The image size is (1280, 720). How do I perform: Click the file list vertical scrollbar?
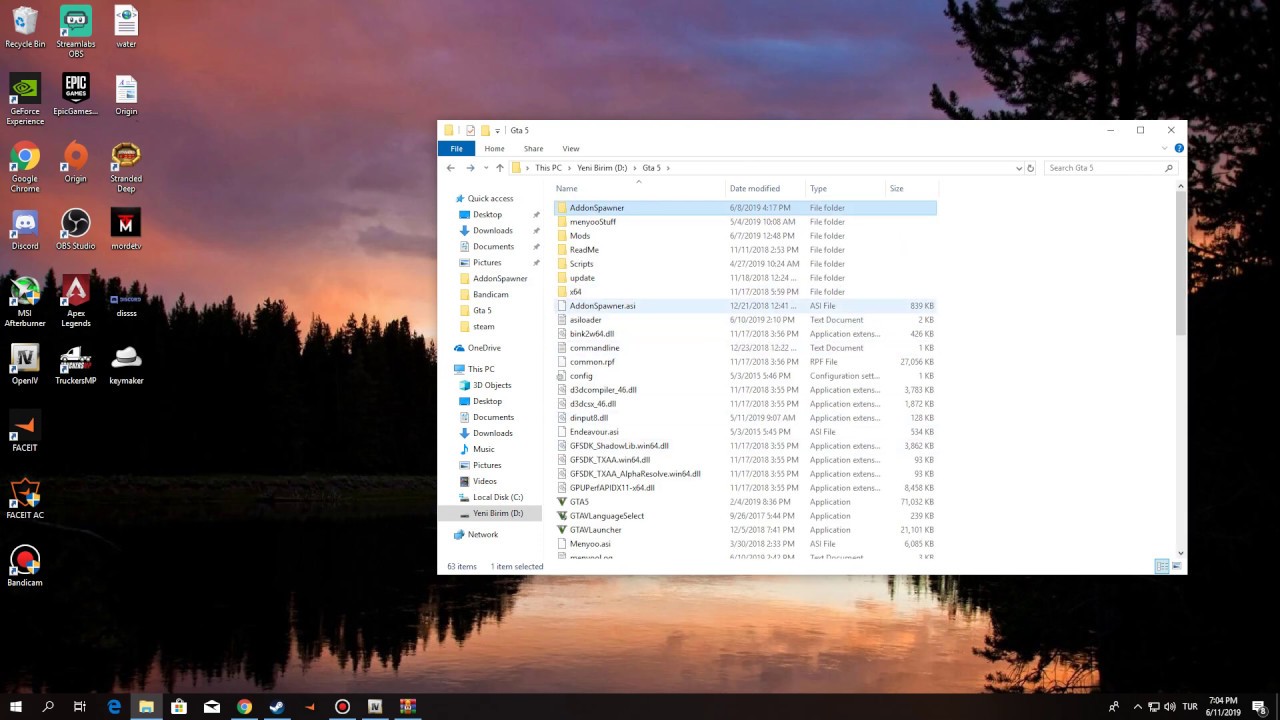[1181, 264]
